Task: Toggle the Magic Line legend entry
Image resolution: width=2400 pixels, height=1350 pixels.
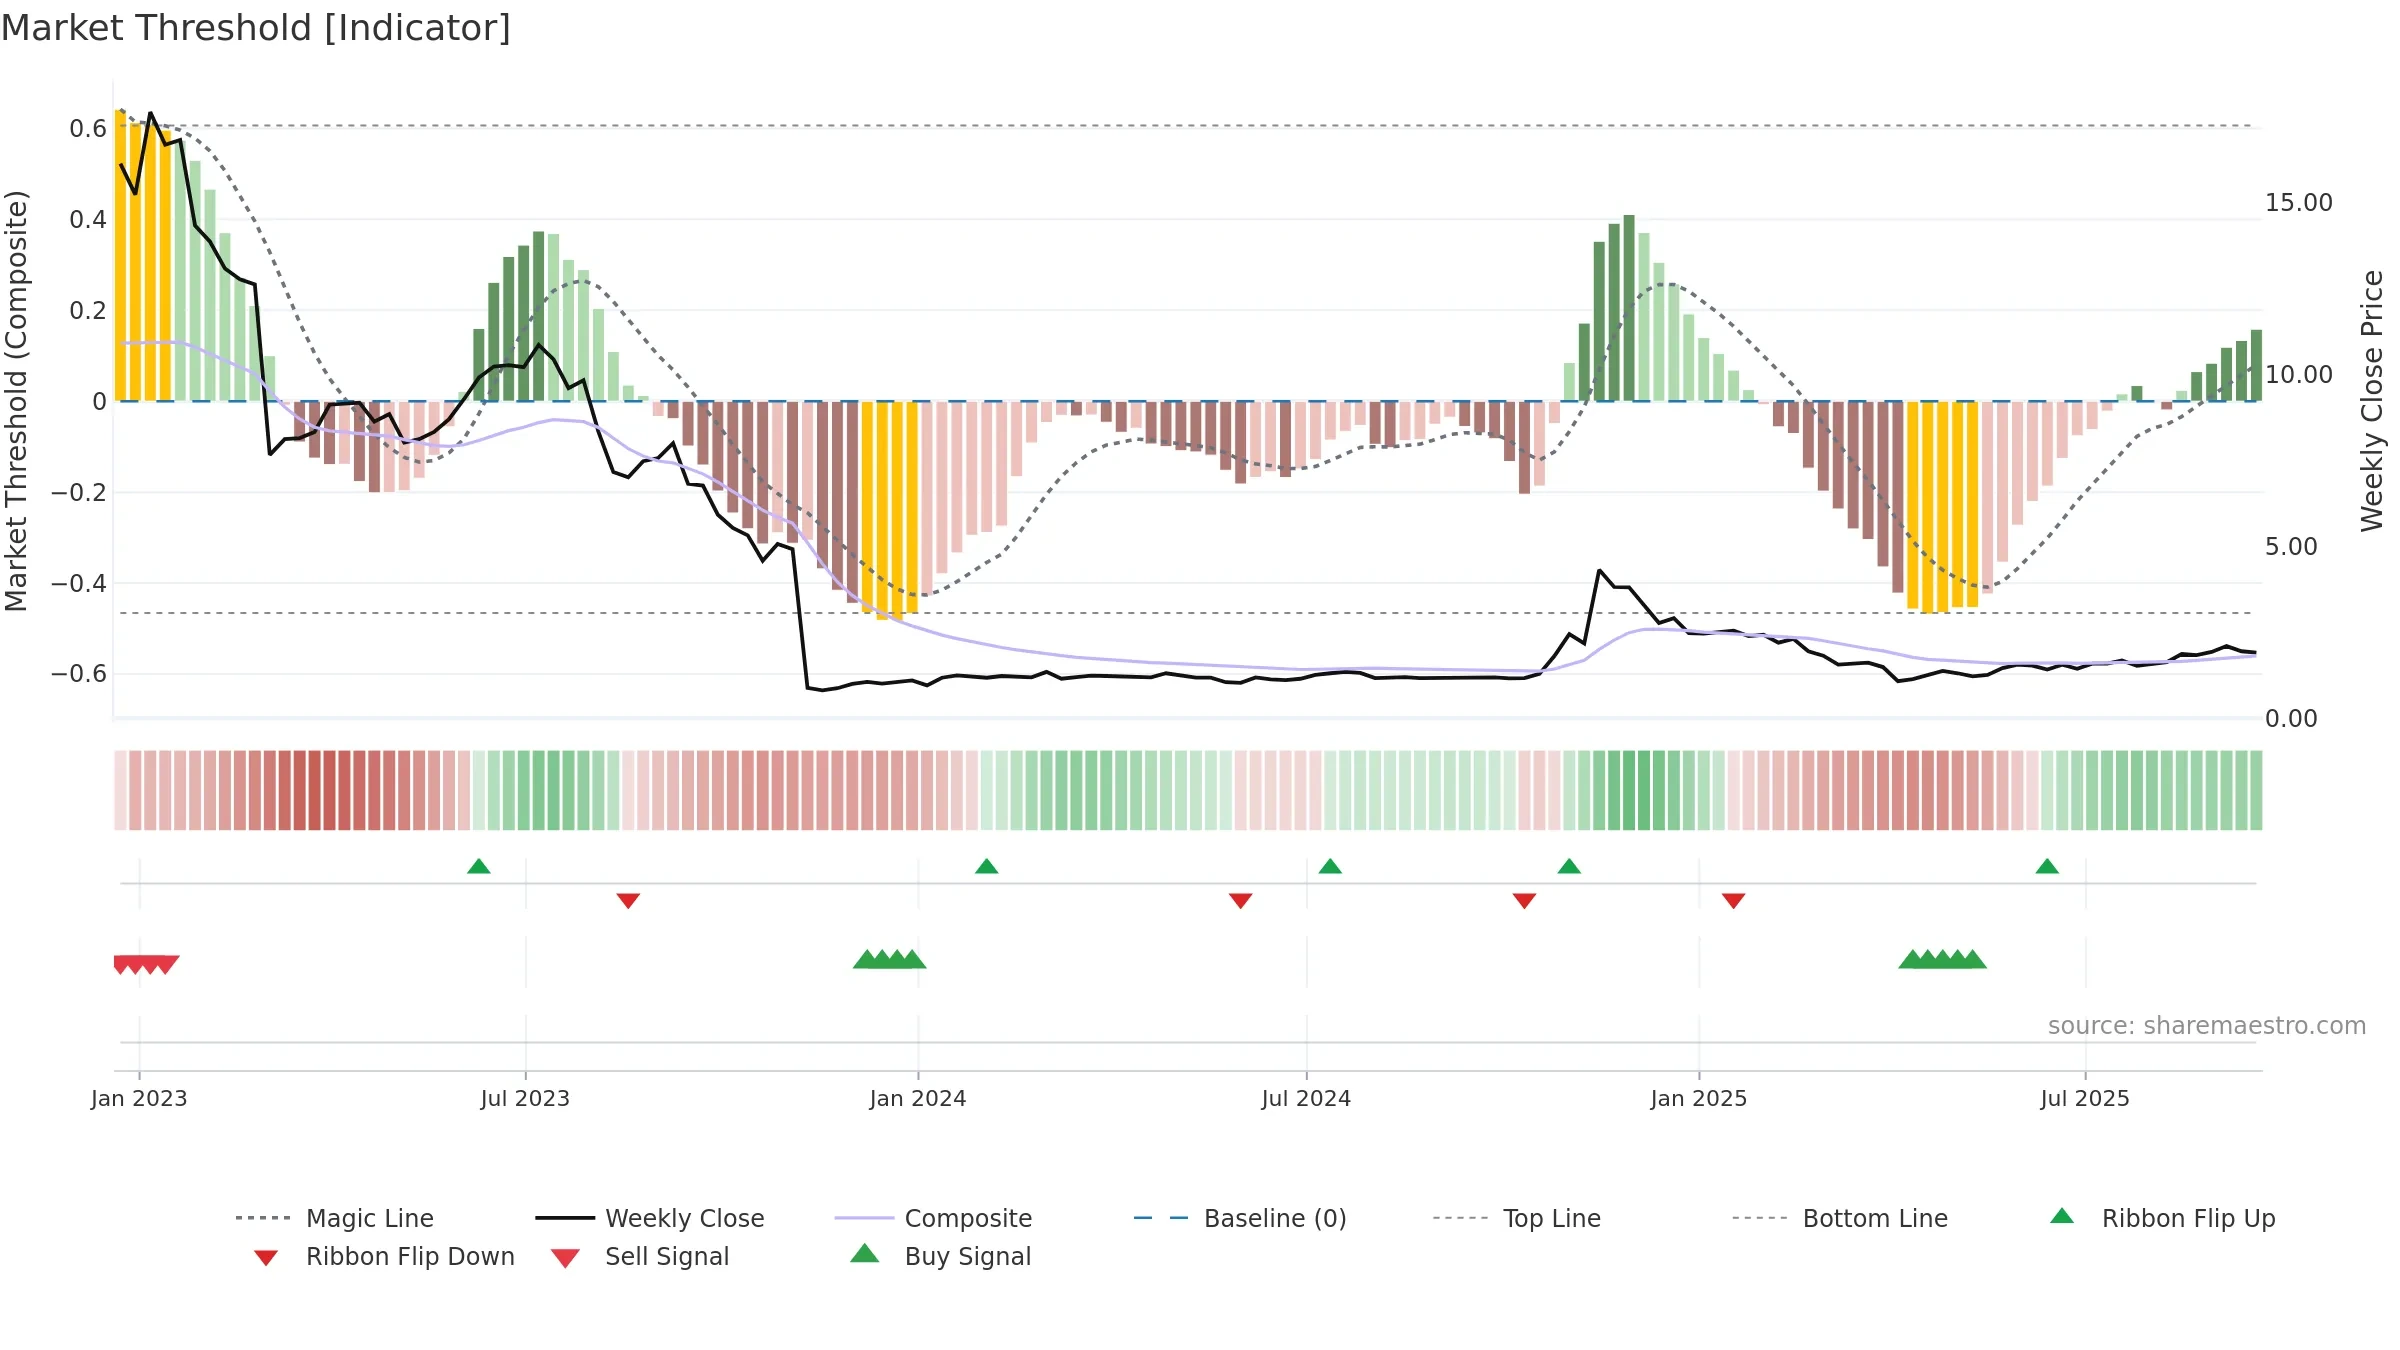Action: 335,1218
